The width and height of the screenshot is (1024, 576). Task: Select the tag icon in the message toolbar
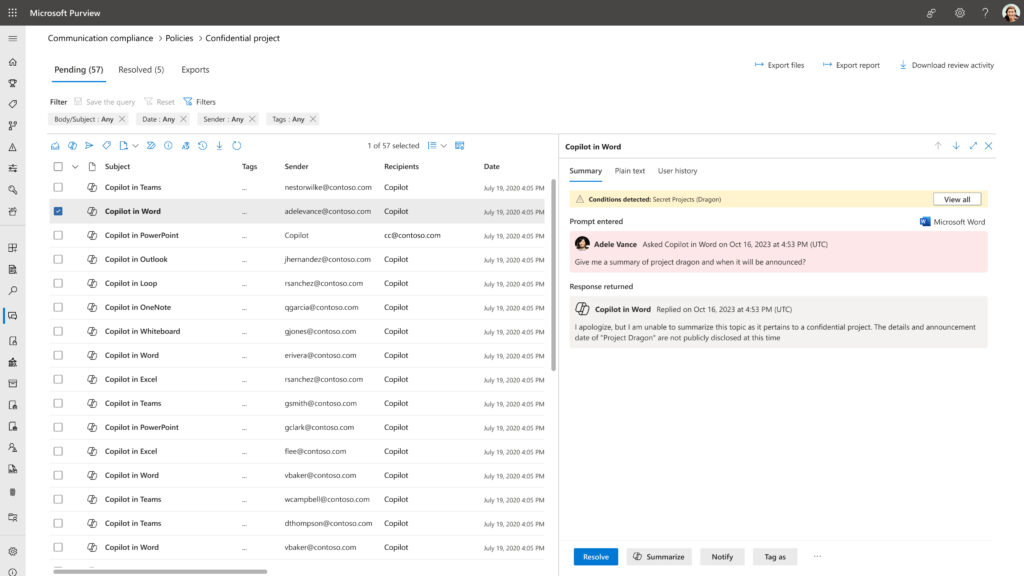tap(106, 145)
